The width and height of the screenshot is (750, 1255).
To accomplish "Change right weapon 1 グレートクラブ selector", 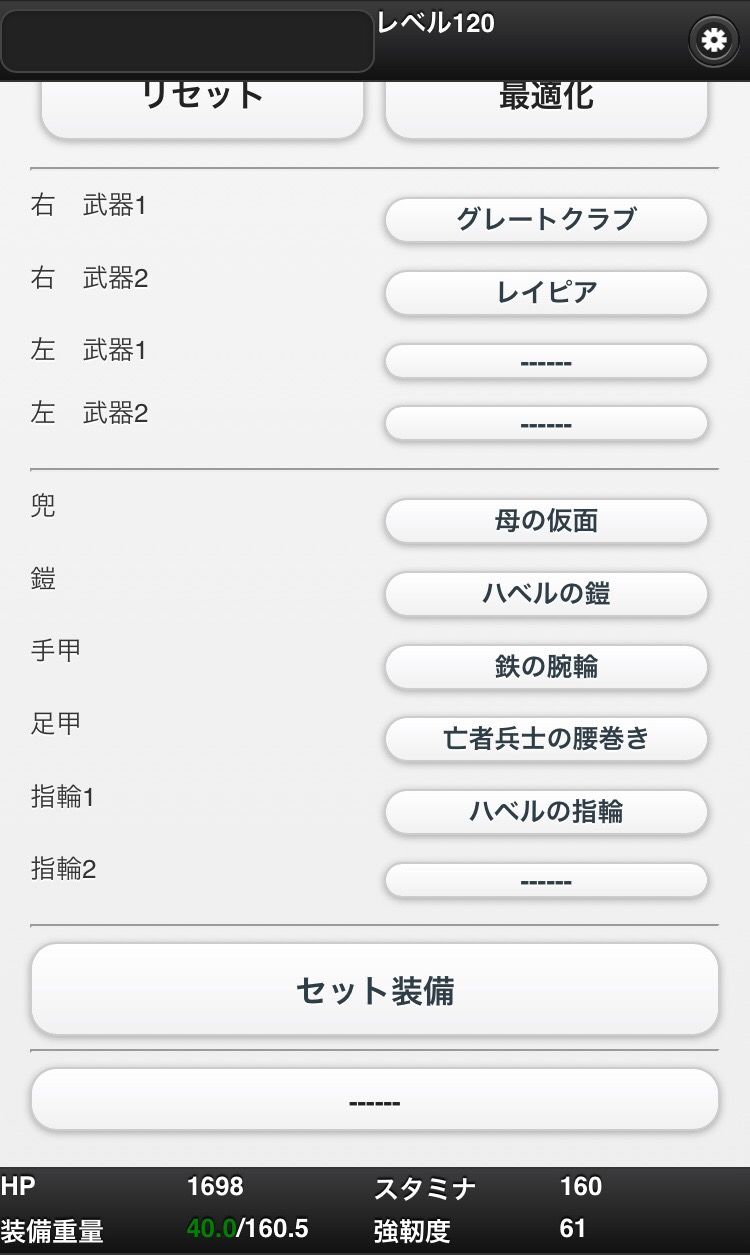I will (546, 219).
